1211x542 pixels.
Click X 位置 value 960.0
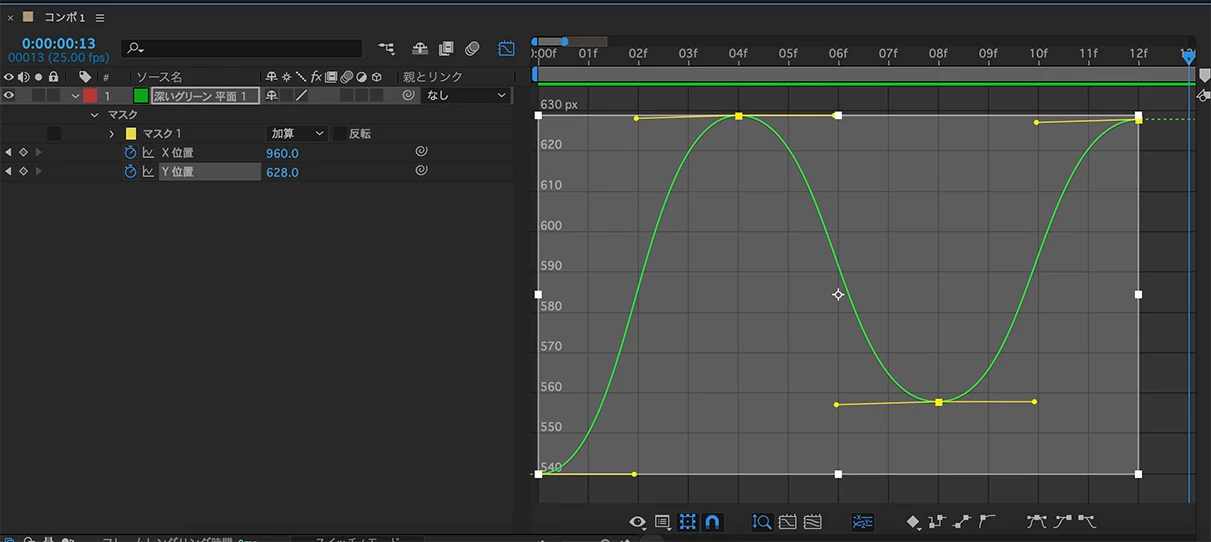[282, 153]
